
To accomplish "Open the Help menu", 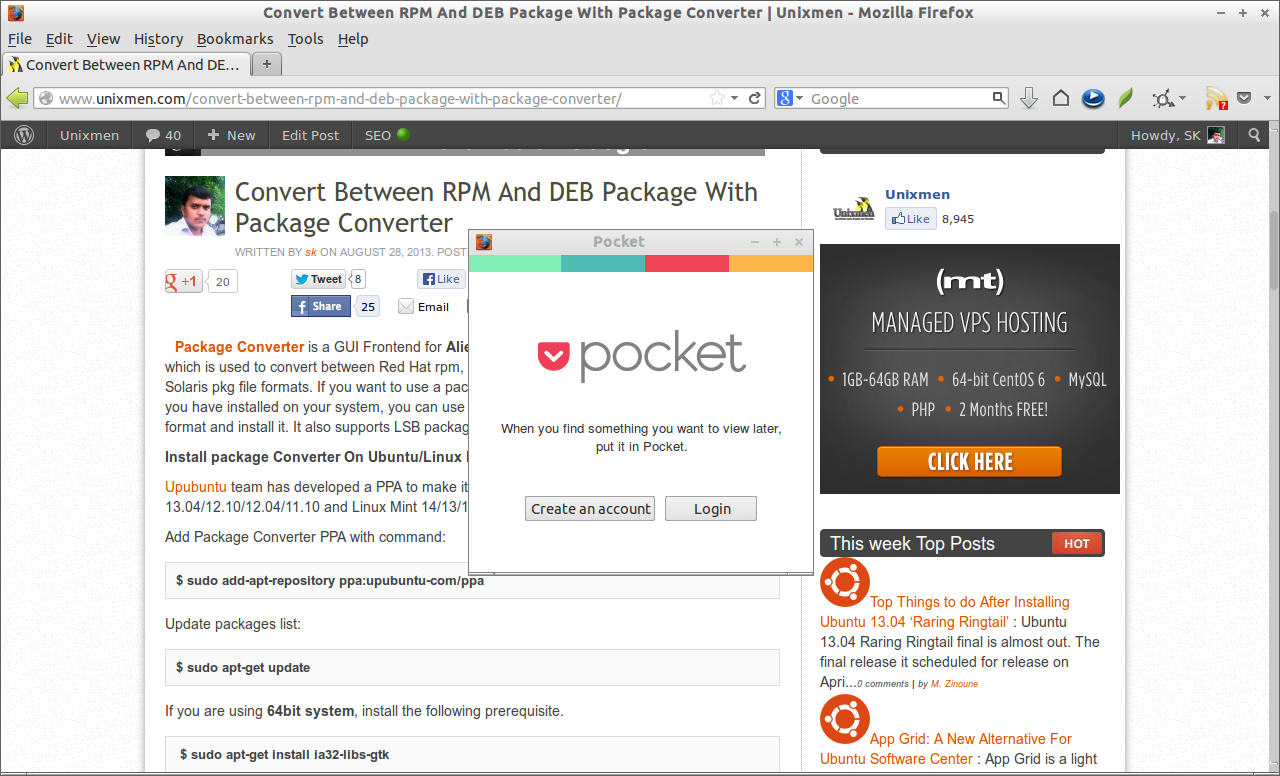I will coord(353,39).
